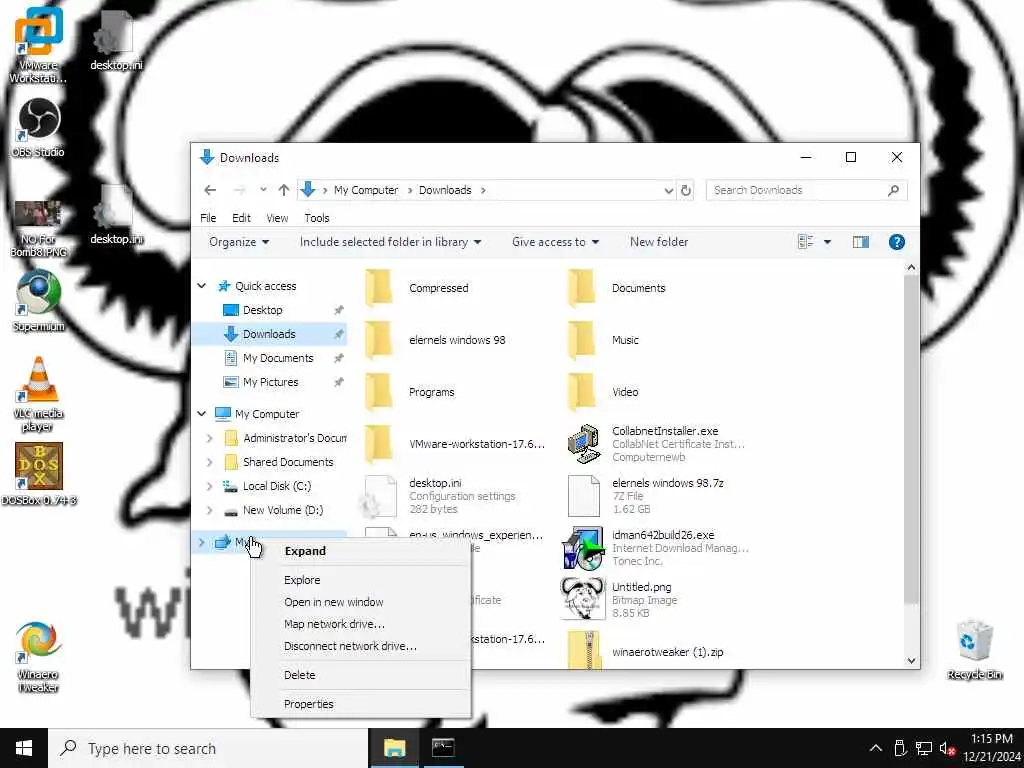The height and width of the screenshot is (768, 1024).
Task: Refresh the Downloads folder view
Action: coord(686,190)
